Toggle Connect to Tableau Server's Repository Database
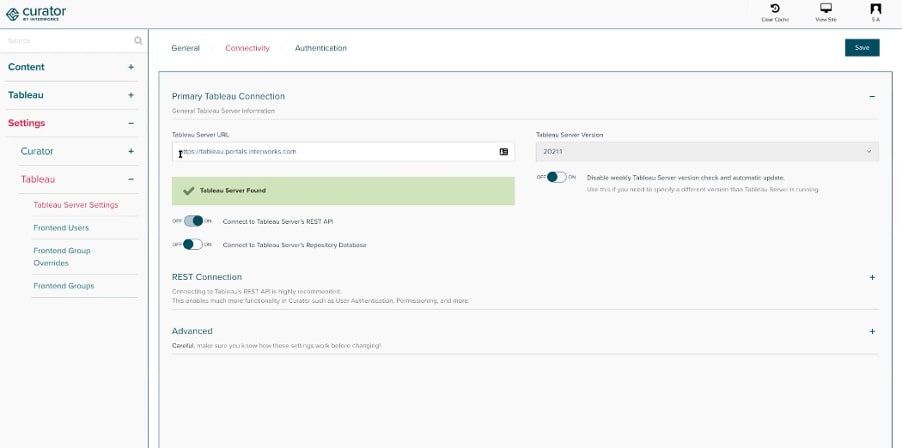 [x=193, y=244]
